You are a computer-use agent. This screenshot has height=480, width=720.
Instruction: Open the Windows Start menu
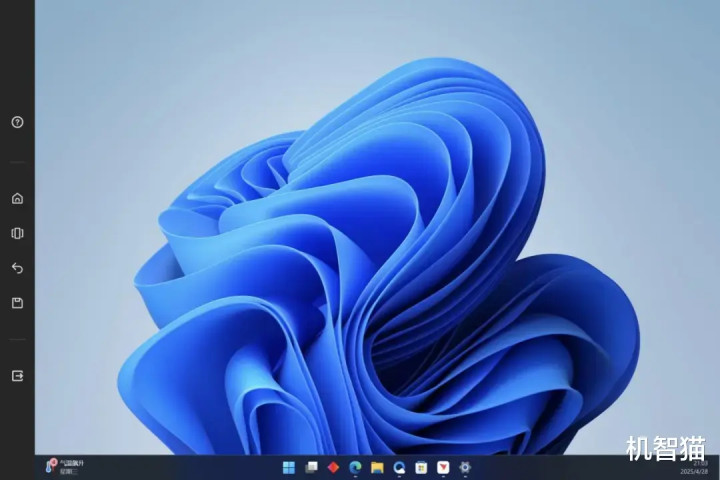(x=289, y=468)
